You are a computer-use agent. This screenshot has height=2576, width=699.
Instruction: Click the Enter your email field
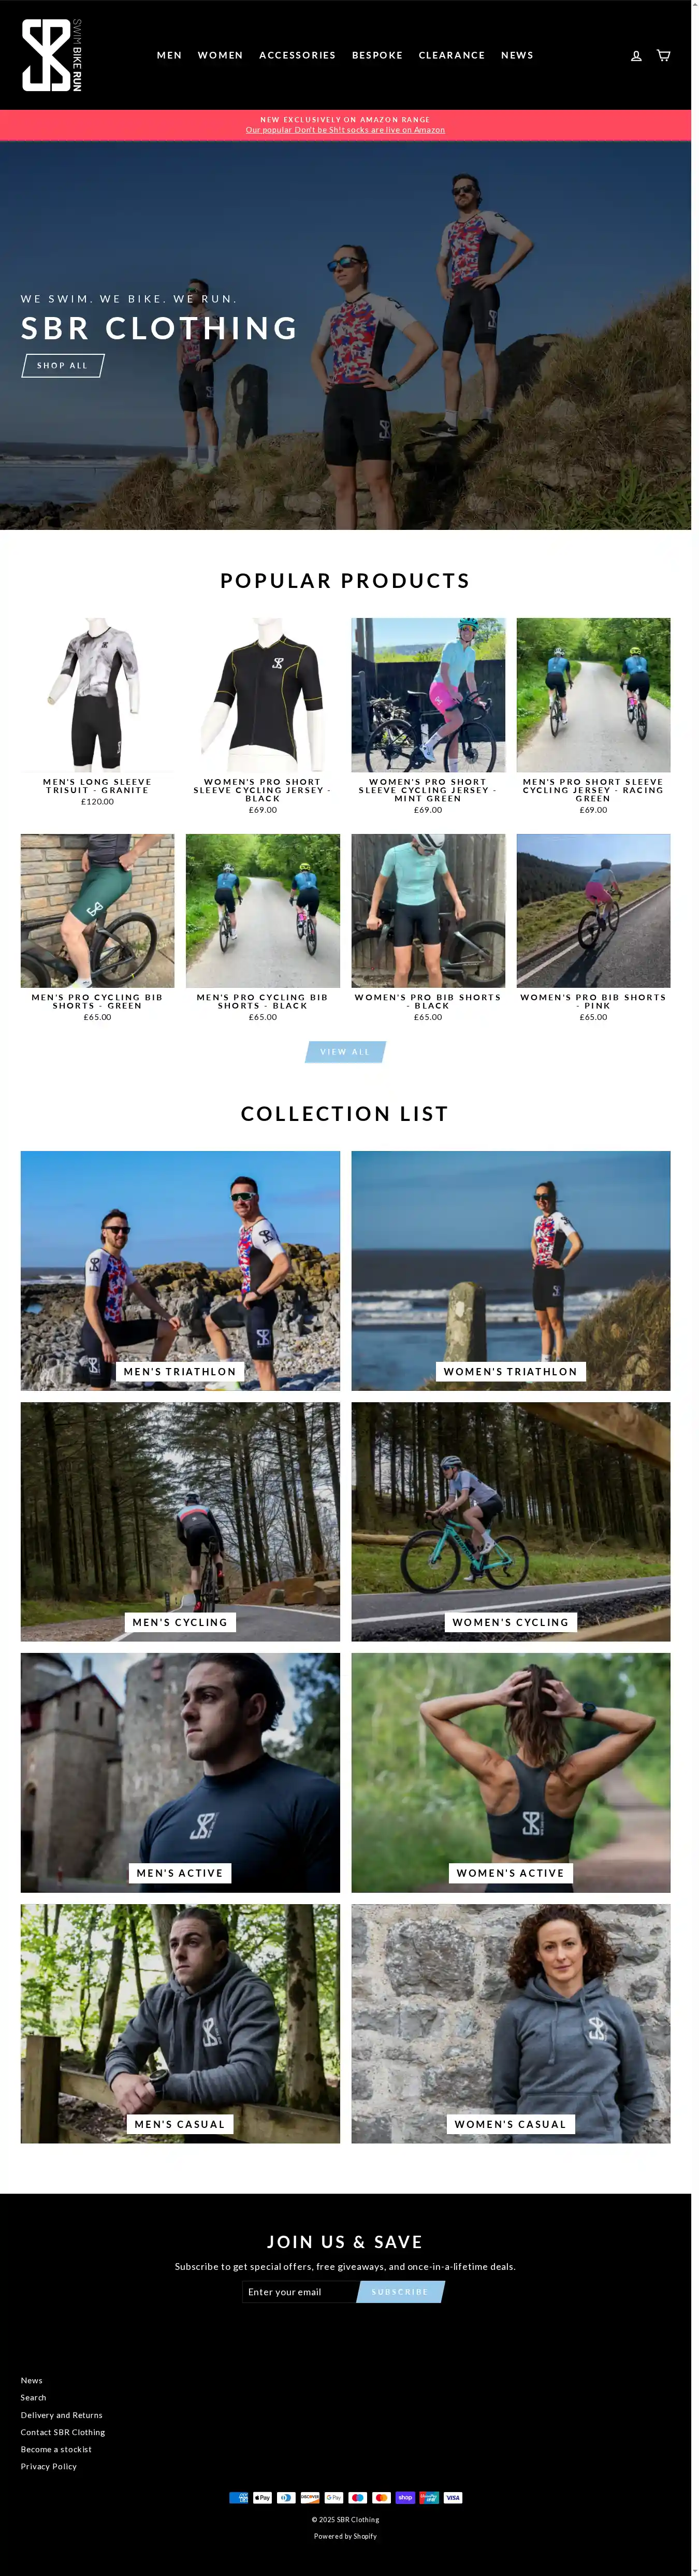point(299,2291)
